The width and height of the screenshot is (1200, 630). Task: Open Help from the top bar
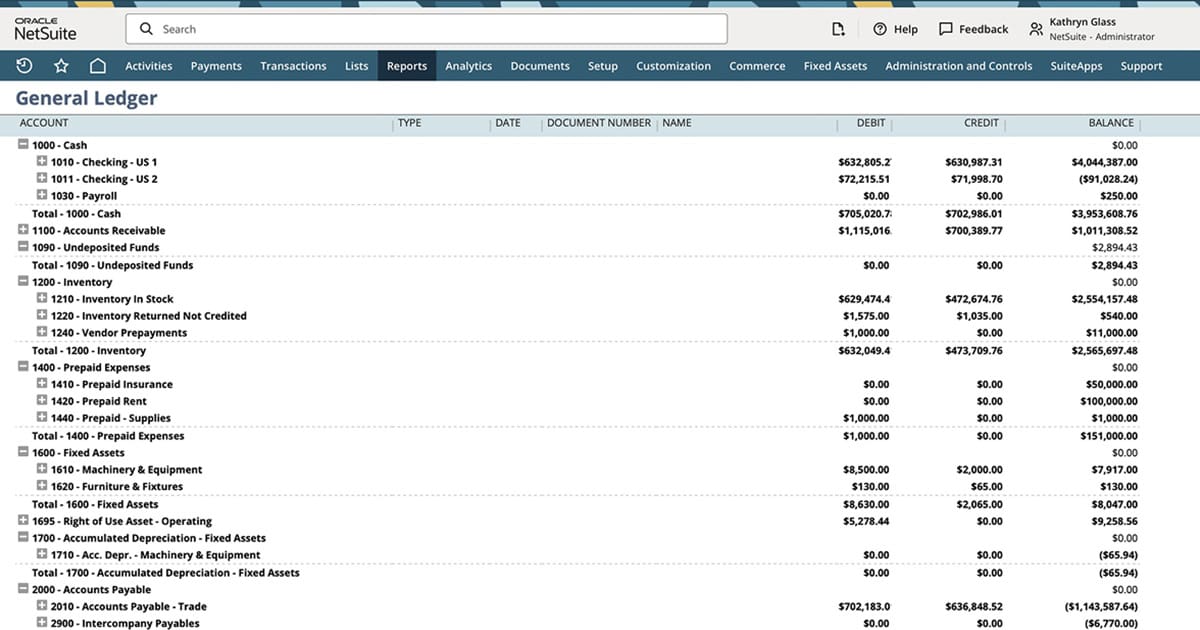[x=895, y=29]
